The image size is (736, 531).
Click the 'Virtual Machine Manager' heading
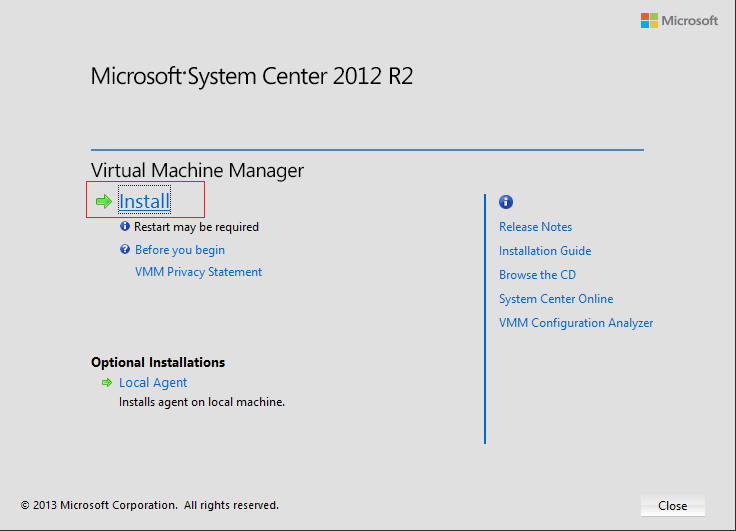pos(198,170)
